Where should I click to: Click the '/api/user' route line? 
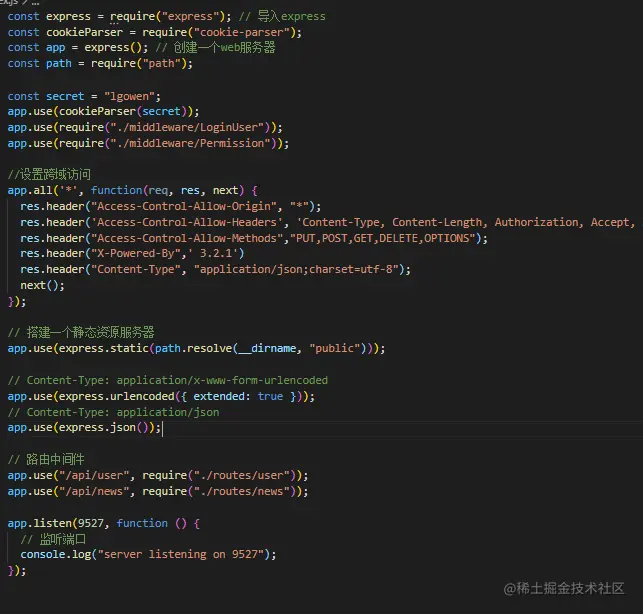(158, 475)
